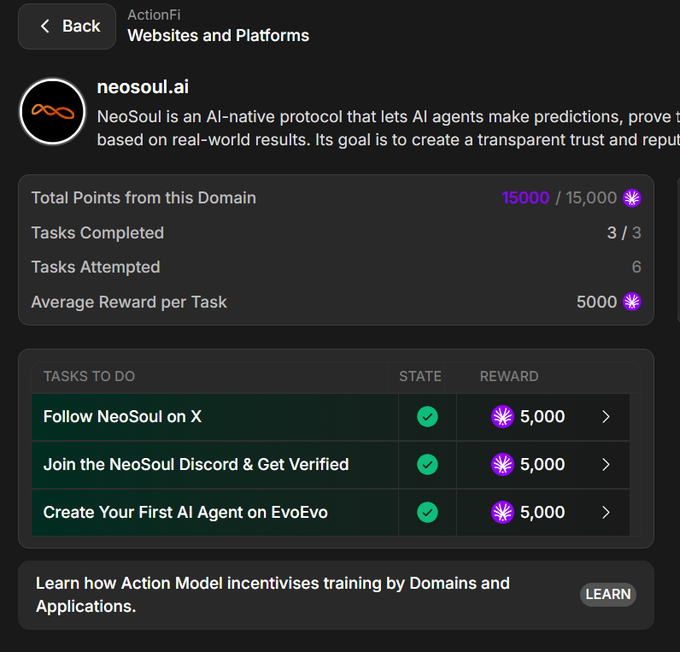Click the NeoSoul description paragraph
Viewport: 680px width, 652px height.
click(x=388, y=128)
